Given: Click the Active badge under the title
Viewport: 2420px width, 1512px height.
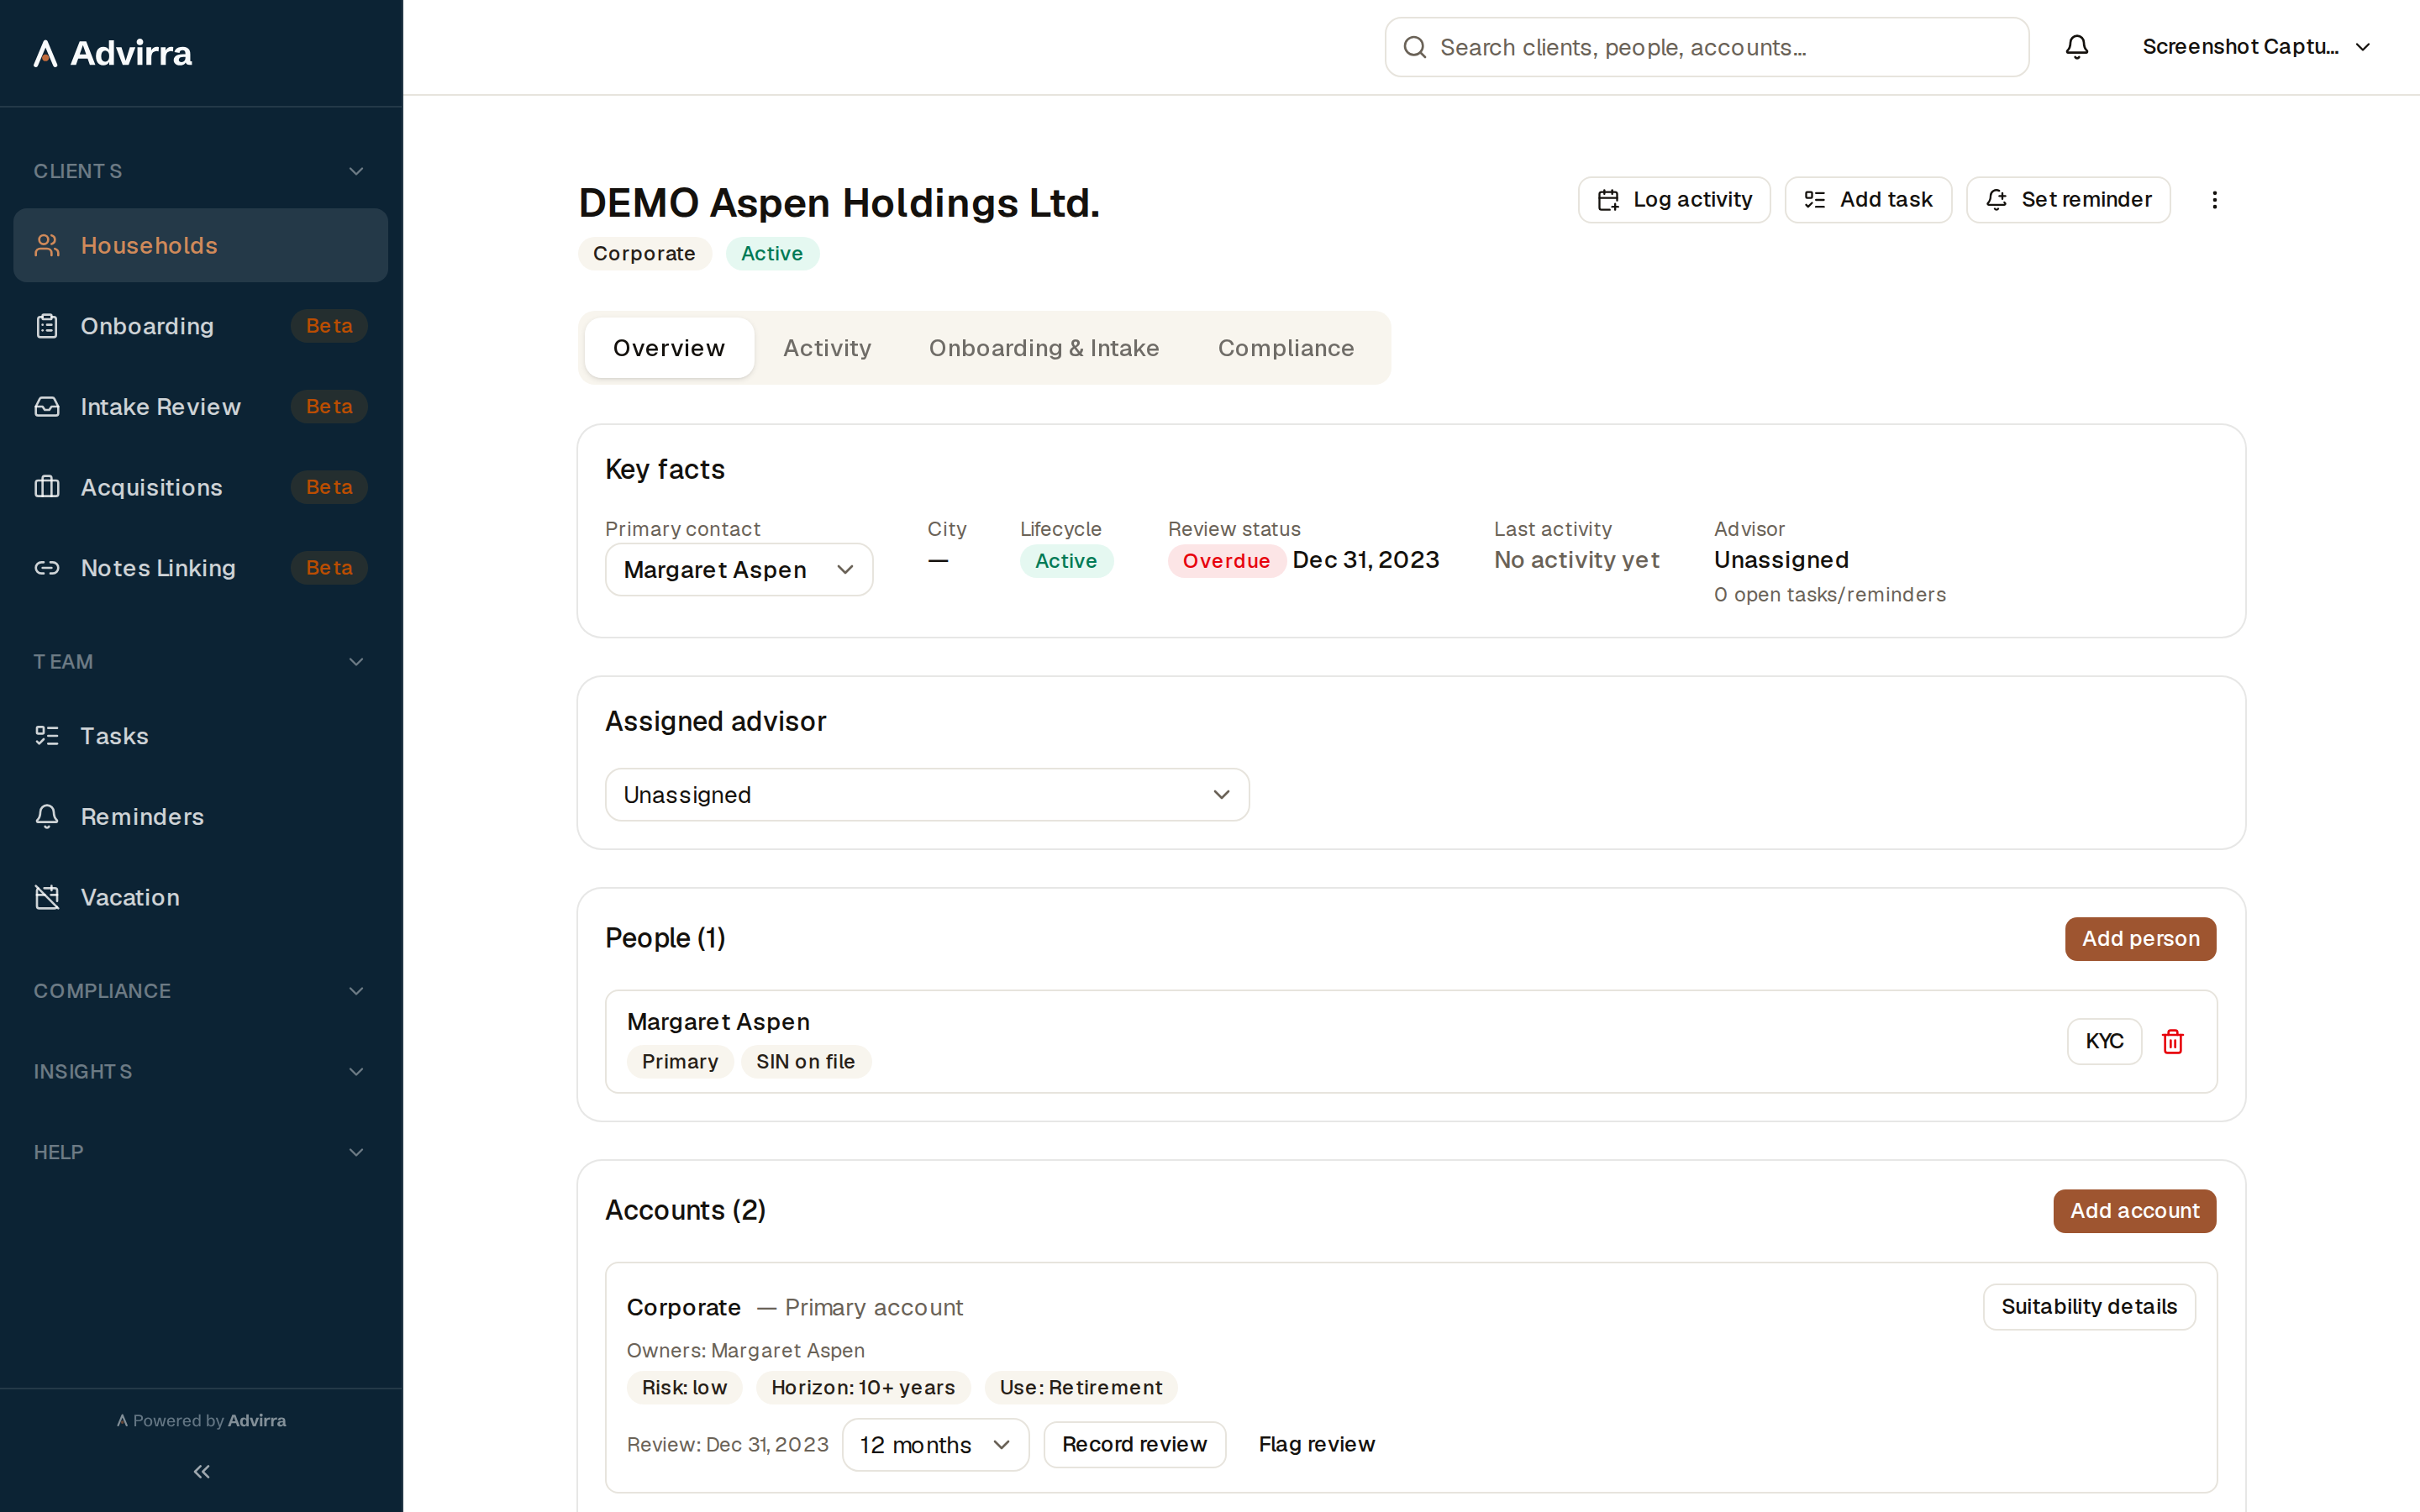Looking at the screenshot, I should coord(772,254).
